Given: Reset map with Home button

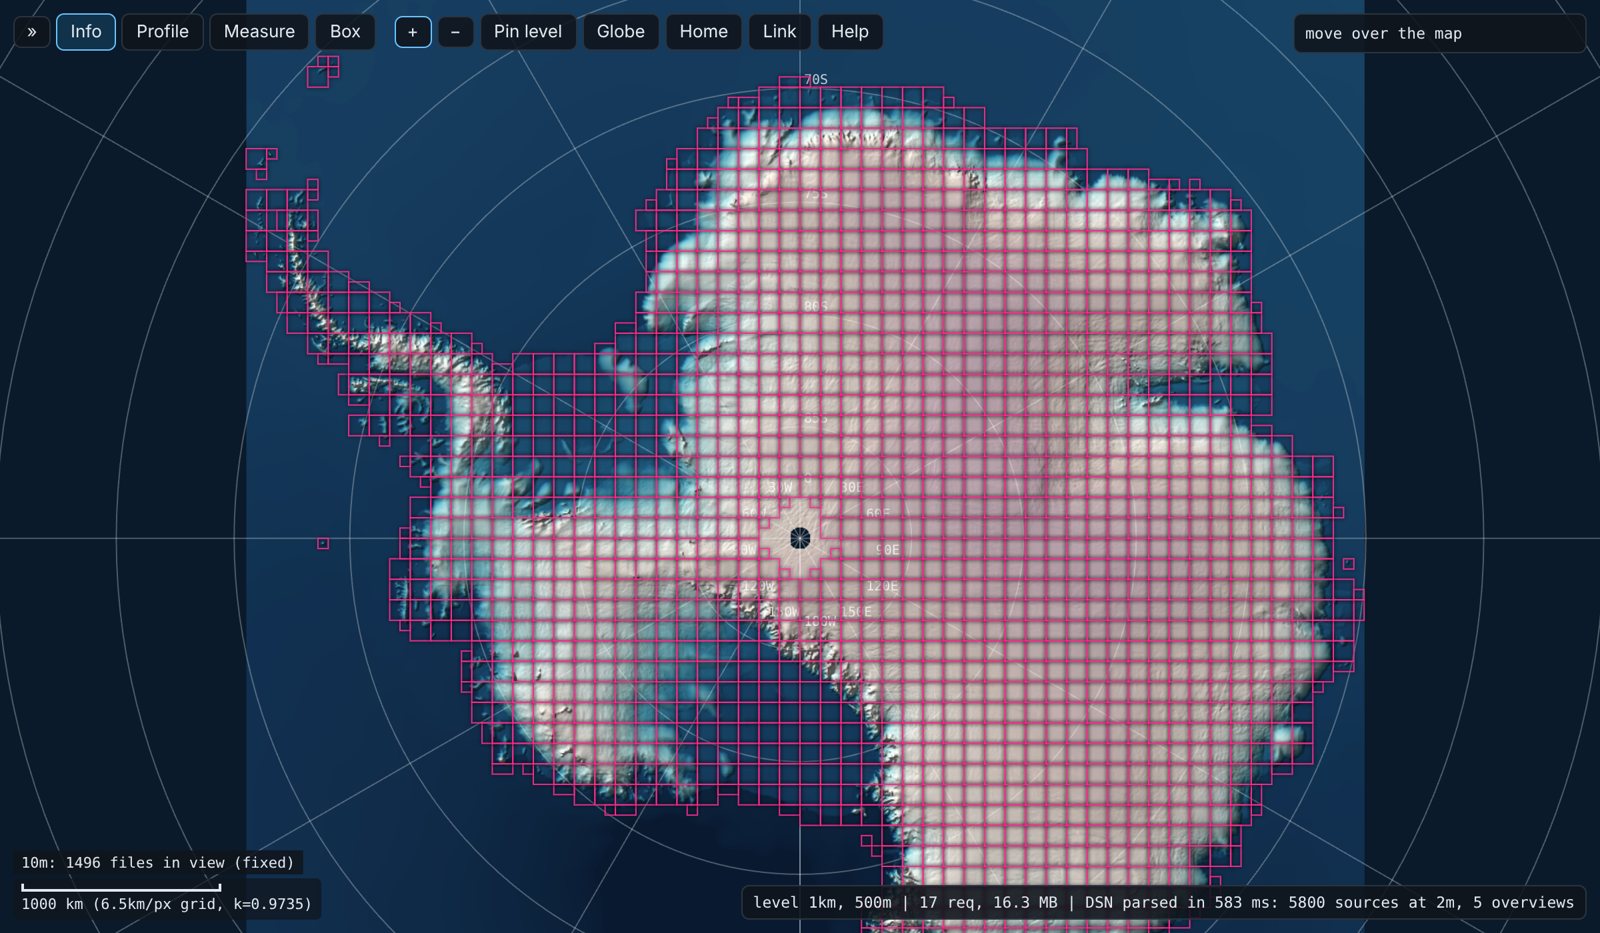Looking at the screenshot, I should coord(704,32).
